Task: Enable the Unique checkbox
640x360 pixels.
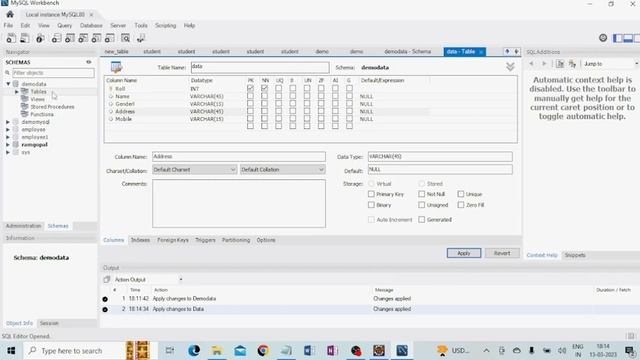Action: click(461, 194)
